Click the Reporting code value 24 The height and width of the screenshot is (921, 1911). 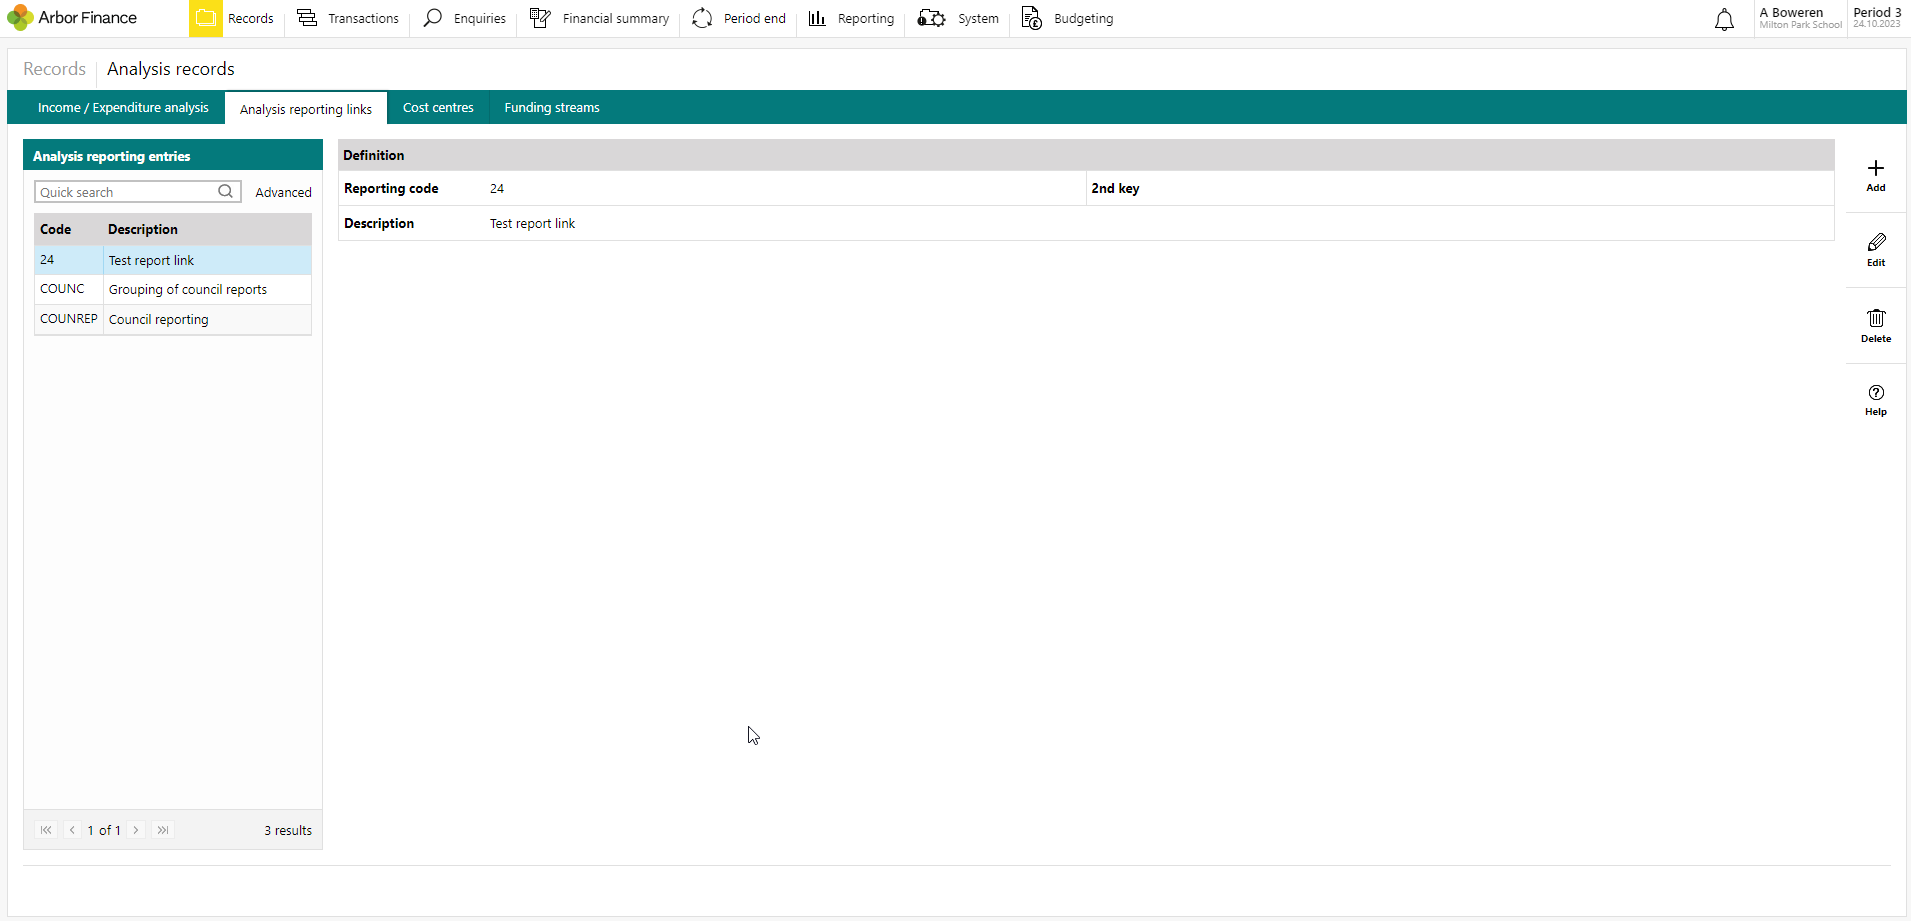coord(497,188)
